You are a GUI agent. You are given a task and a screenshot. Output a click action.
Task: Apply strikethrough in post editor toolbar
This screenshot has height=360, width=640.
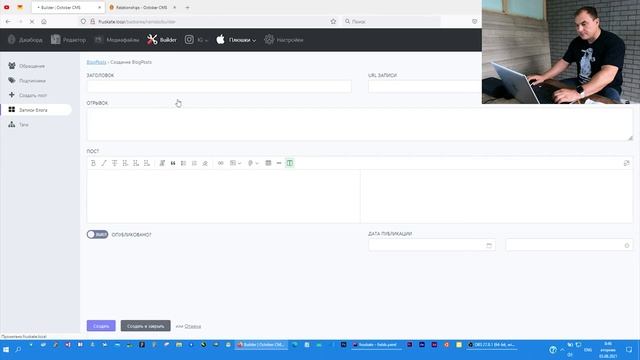click(x=115, y=163)
